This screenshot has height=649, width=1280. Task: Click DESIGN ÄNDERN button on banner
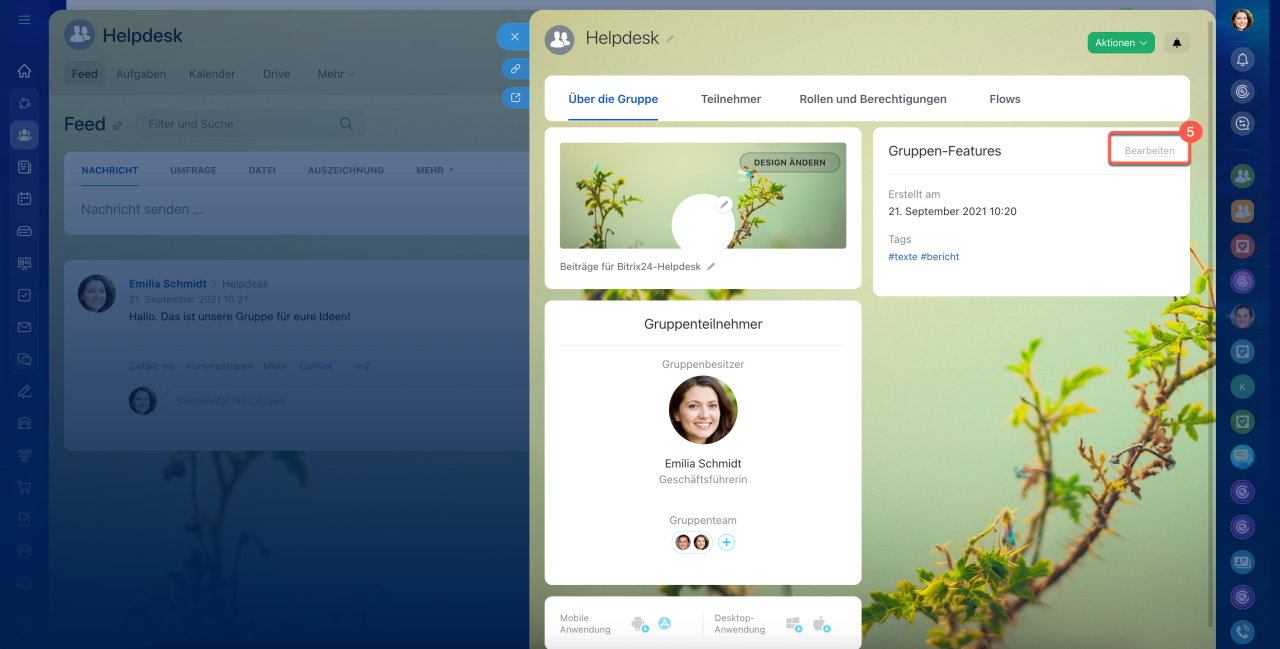tap(790, 162)
